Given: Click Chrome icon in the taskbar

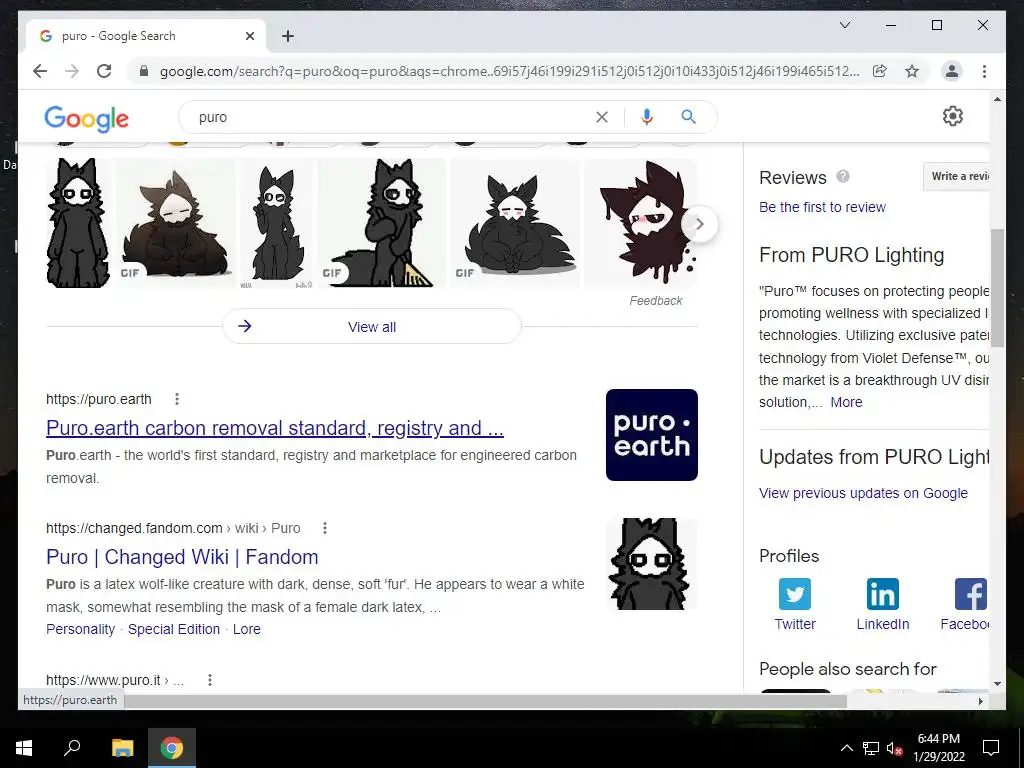Looking at the screenshot, I should (x=172, y=748).
